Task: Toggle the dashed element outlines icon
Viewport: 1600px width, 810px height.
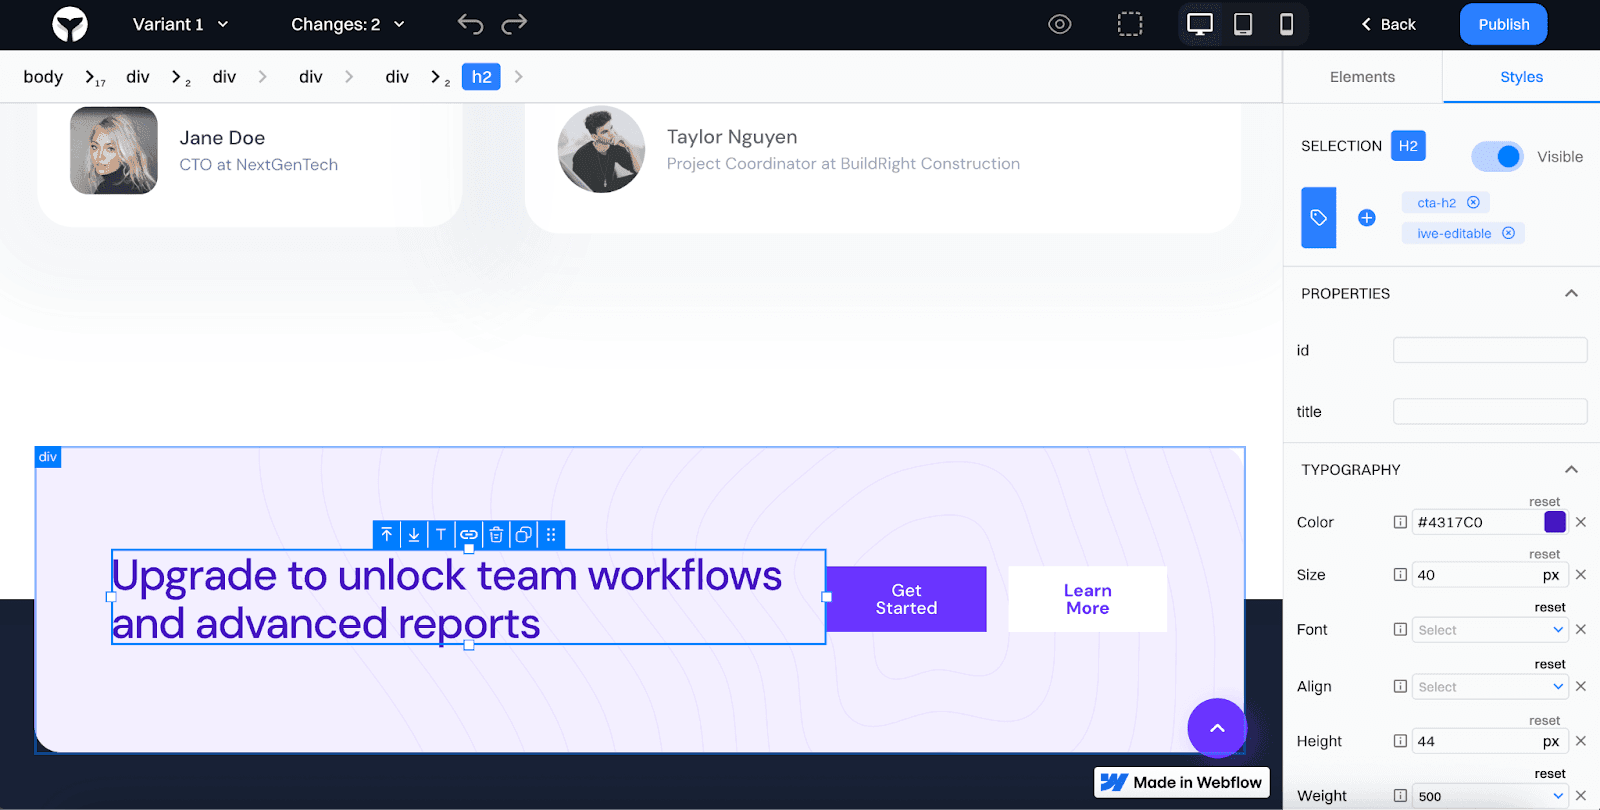Action: (1130, 24)
